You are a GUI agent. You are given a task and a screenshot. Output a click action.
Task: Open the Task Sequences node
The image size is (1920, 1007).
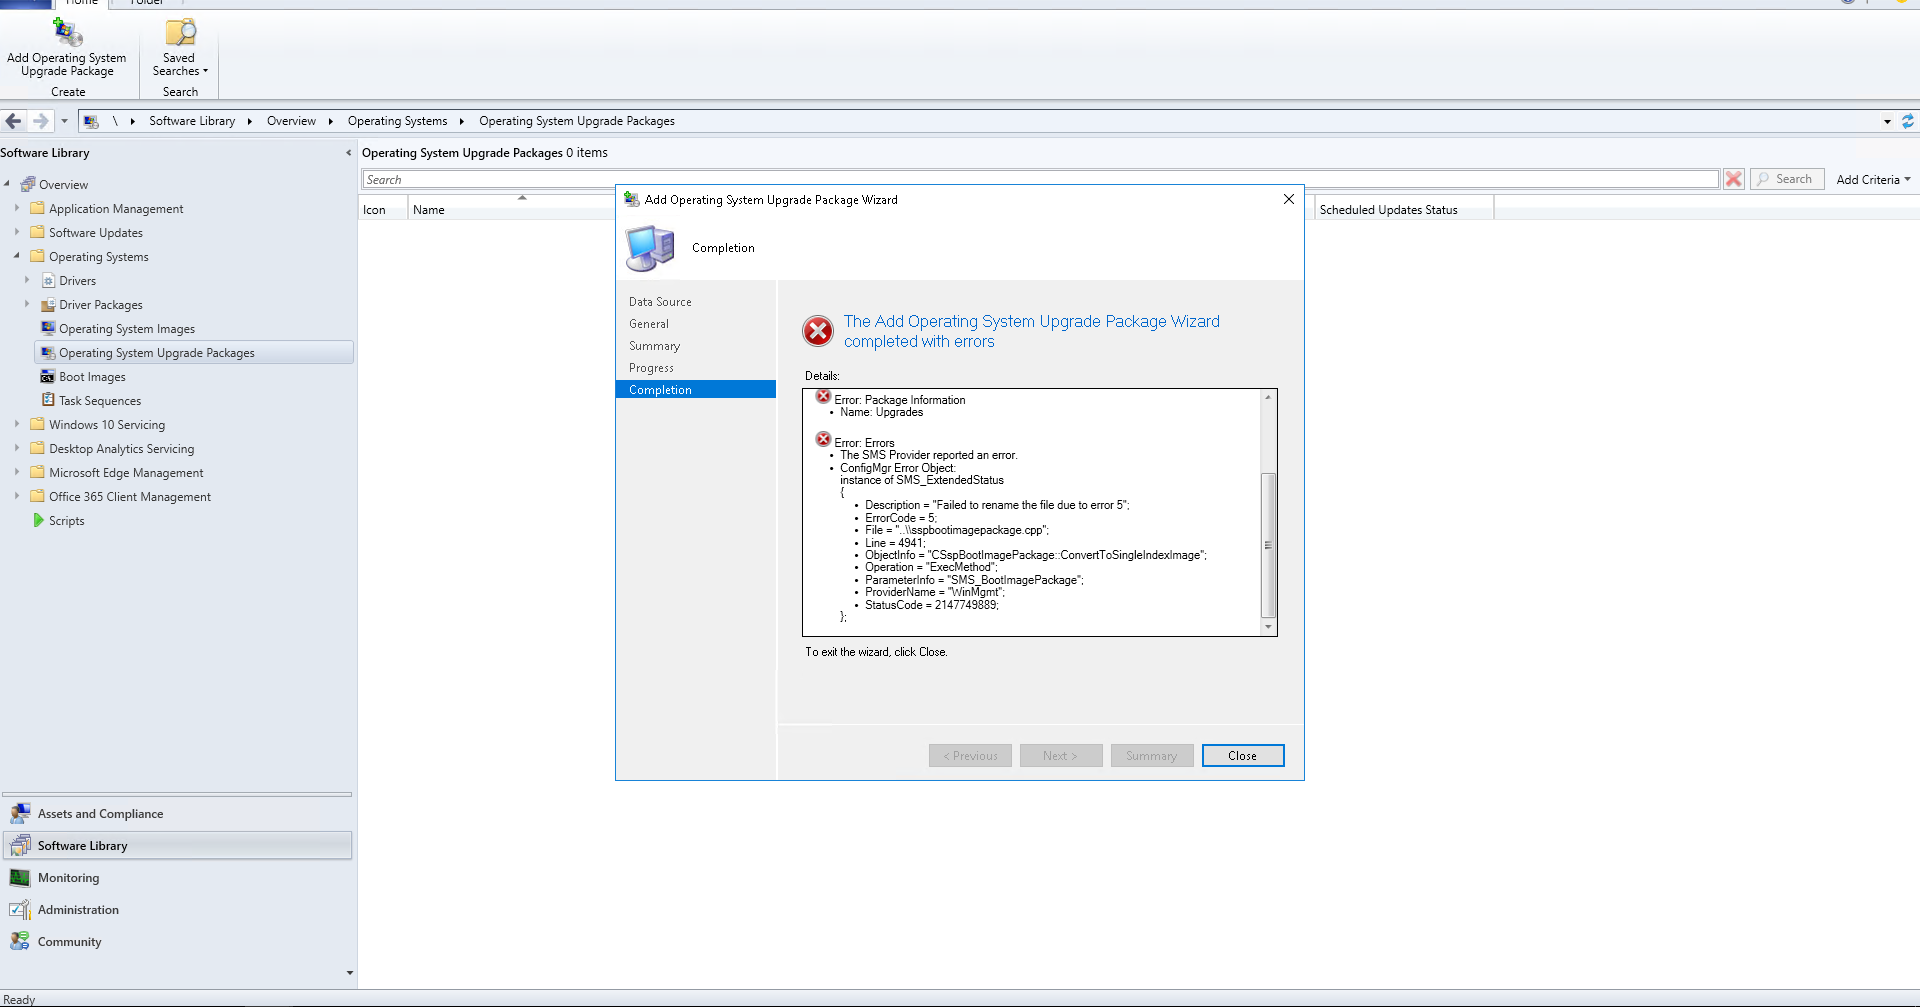click(x=98, y=400)
